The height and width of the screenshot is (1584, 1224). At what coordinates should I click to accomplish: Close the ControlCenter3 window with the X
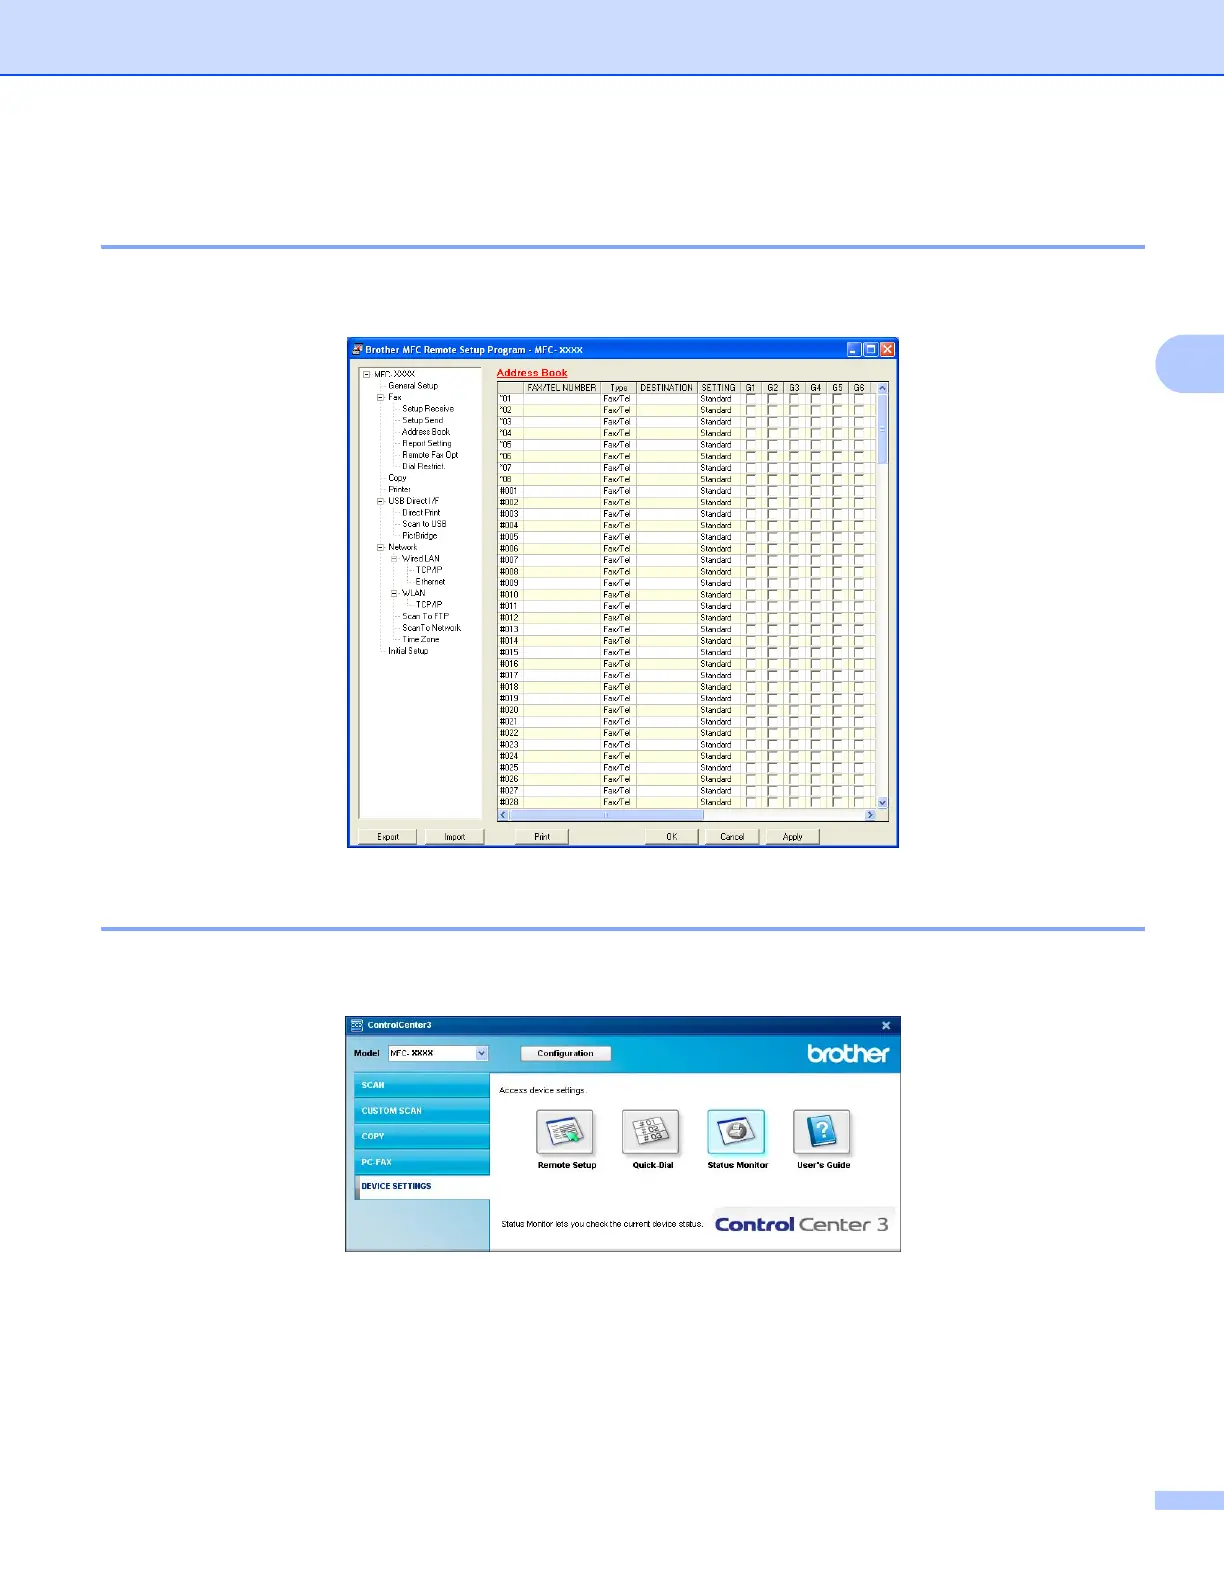pyautogui.click(x=886, y=1025)
